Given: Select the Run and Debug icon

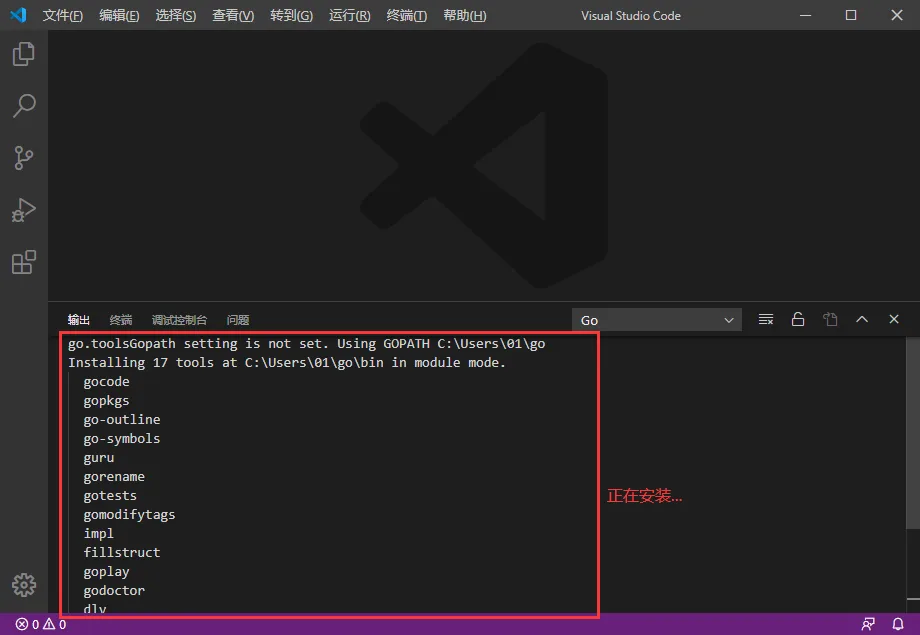Looking at the screenshot, I should tap(22, 210).
